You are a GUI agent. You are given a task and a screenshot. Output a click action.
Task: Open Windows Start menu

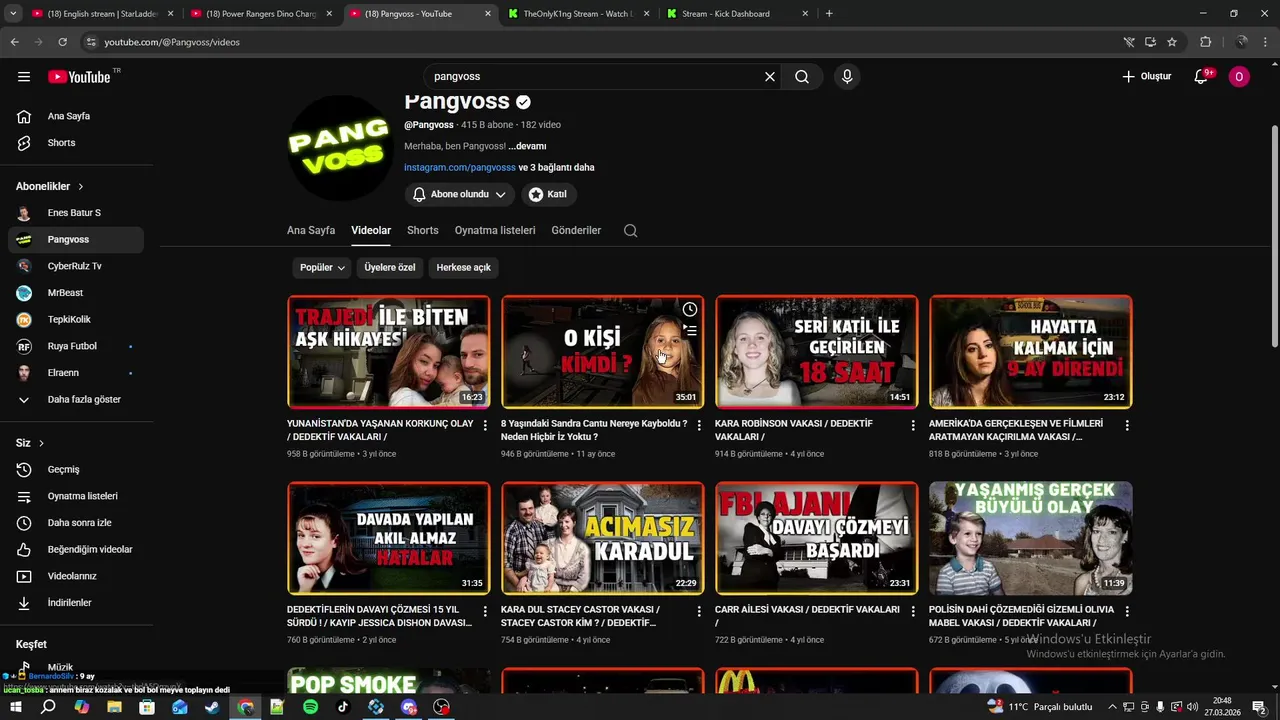coord(15,707)
